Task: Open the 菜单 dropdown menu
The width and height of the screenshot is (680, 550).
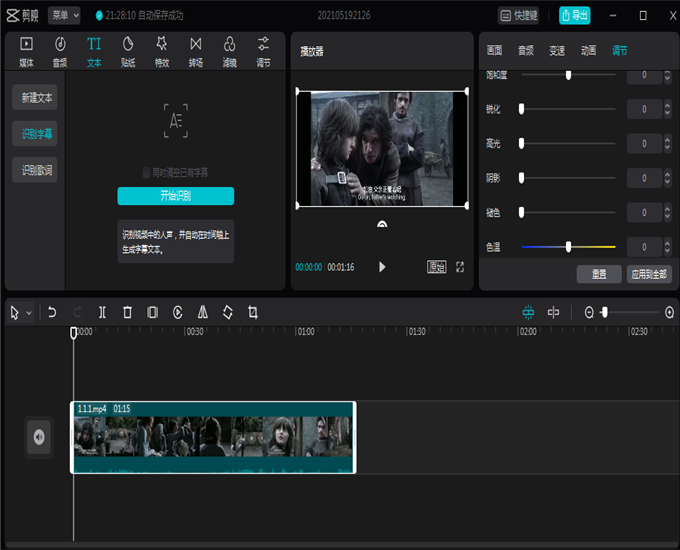Action: [x=65, y=15]
